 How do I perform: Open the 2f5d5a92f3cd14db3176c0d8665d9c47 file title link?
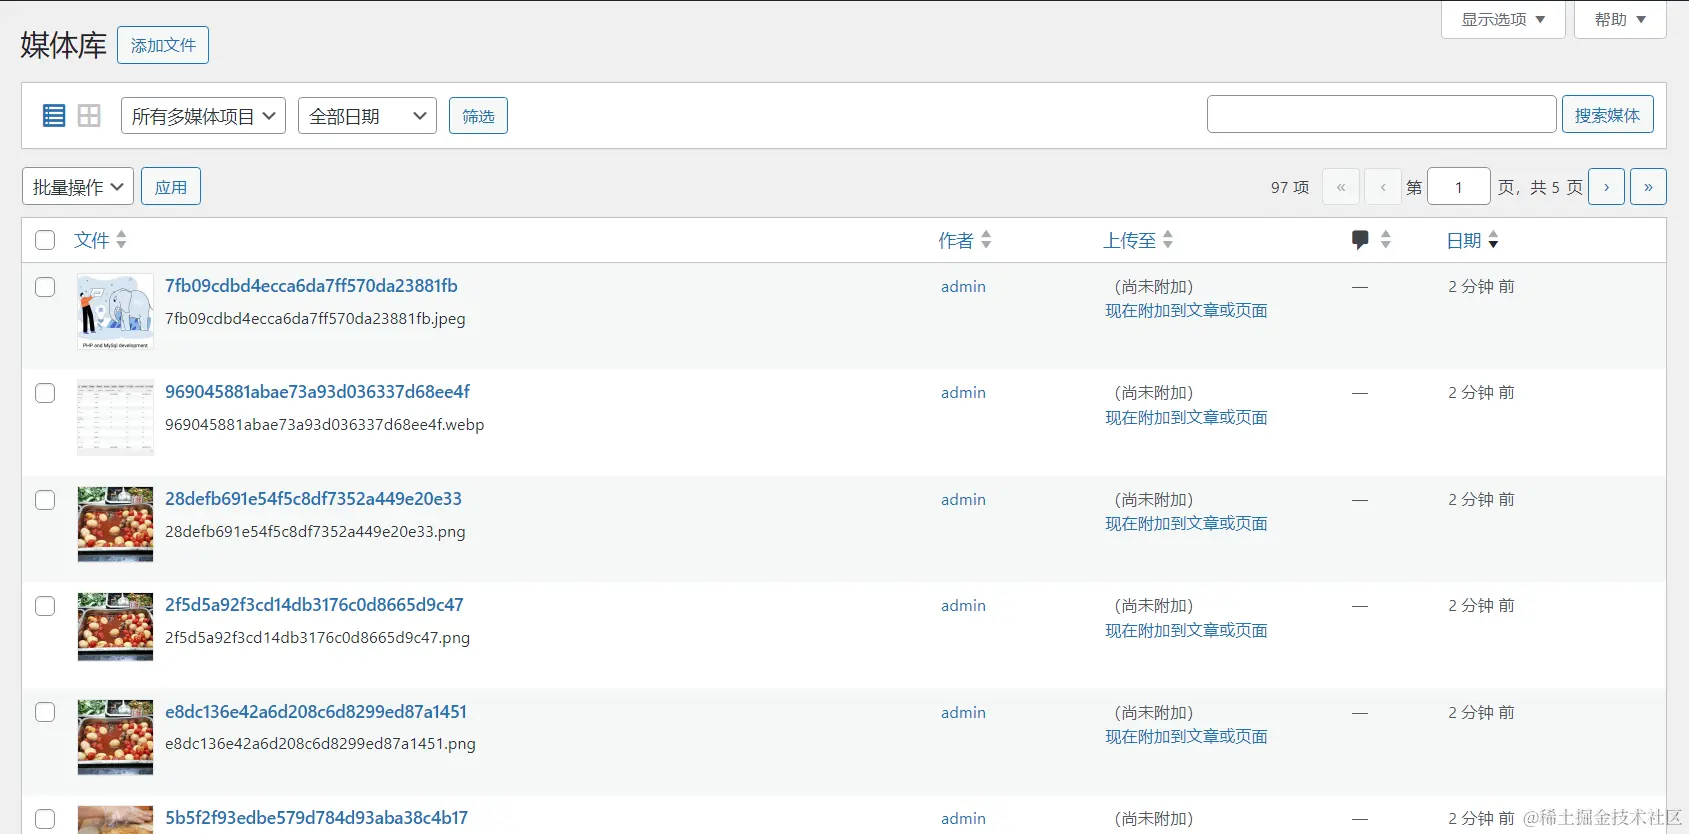click(314, 605)
